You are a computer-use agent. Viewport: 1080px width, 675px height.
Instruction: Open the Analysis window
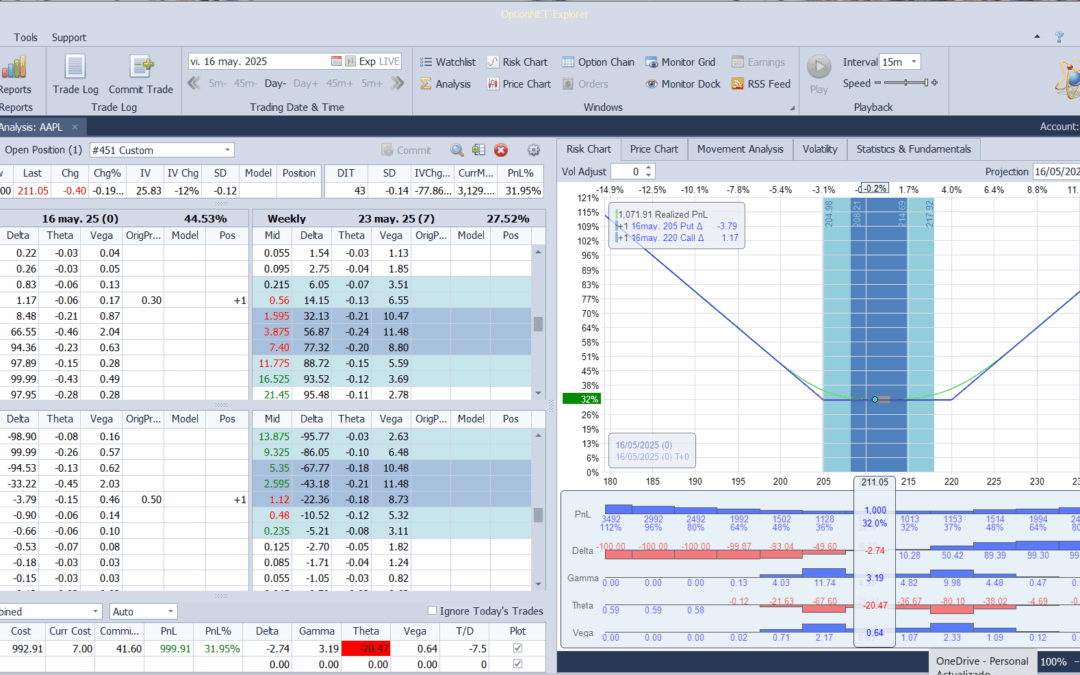(446, 84)
